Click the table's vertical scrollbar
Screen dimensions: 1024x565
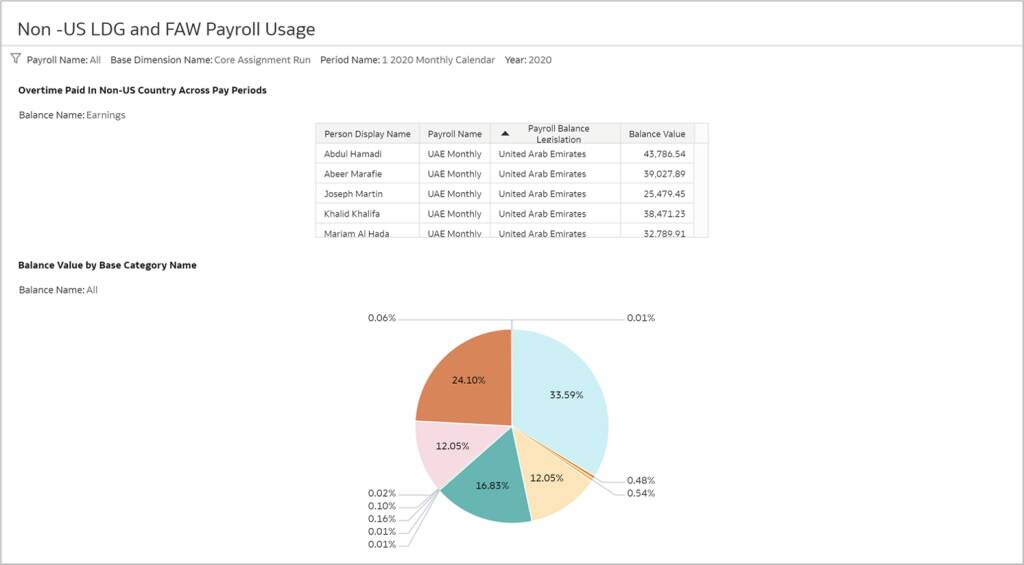pos(701,189)
